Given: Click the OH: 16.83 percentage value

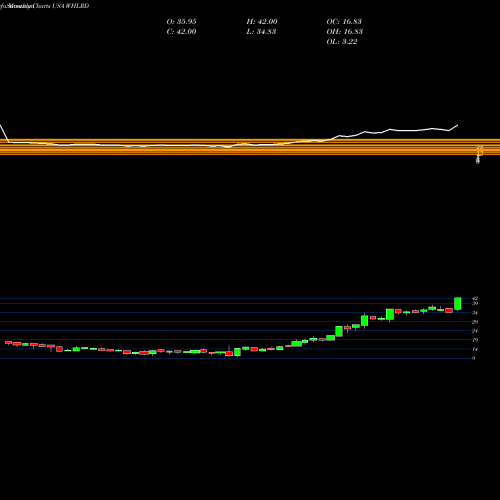Looking at the screenshot, I should pyautogui.click(x=345, y=32).
